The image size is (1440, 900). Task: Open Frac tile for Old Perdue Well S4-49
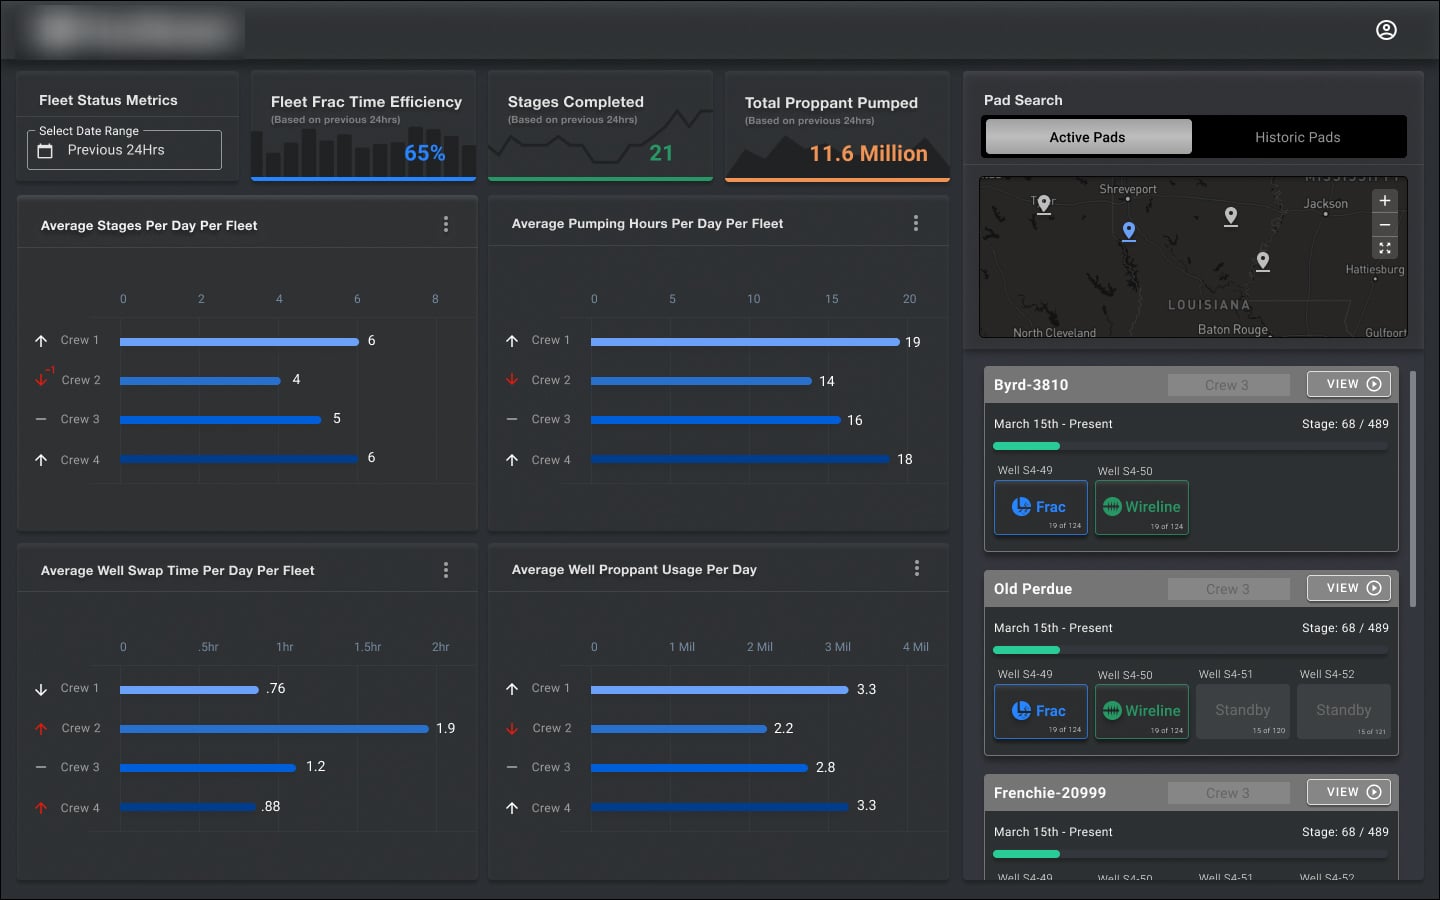(x=1041, y=712)
